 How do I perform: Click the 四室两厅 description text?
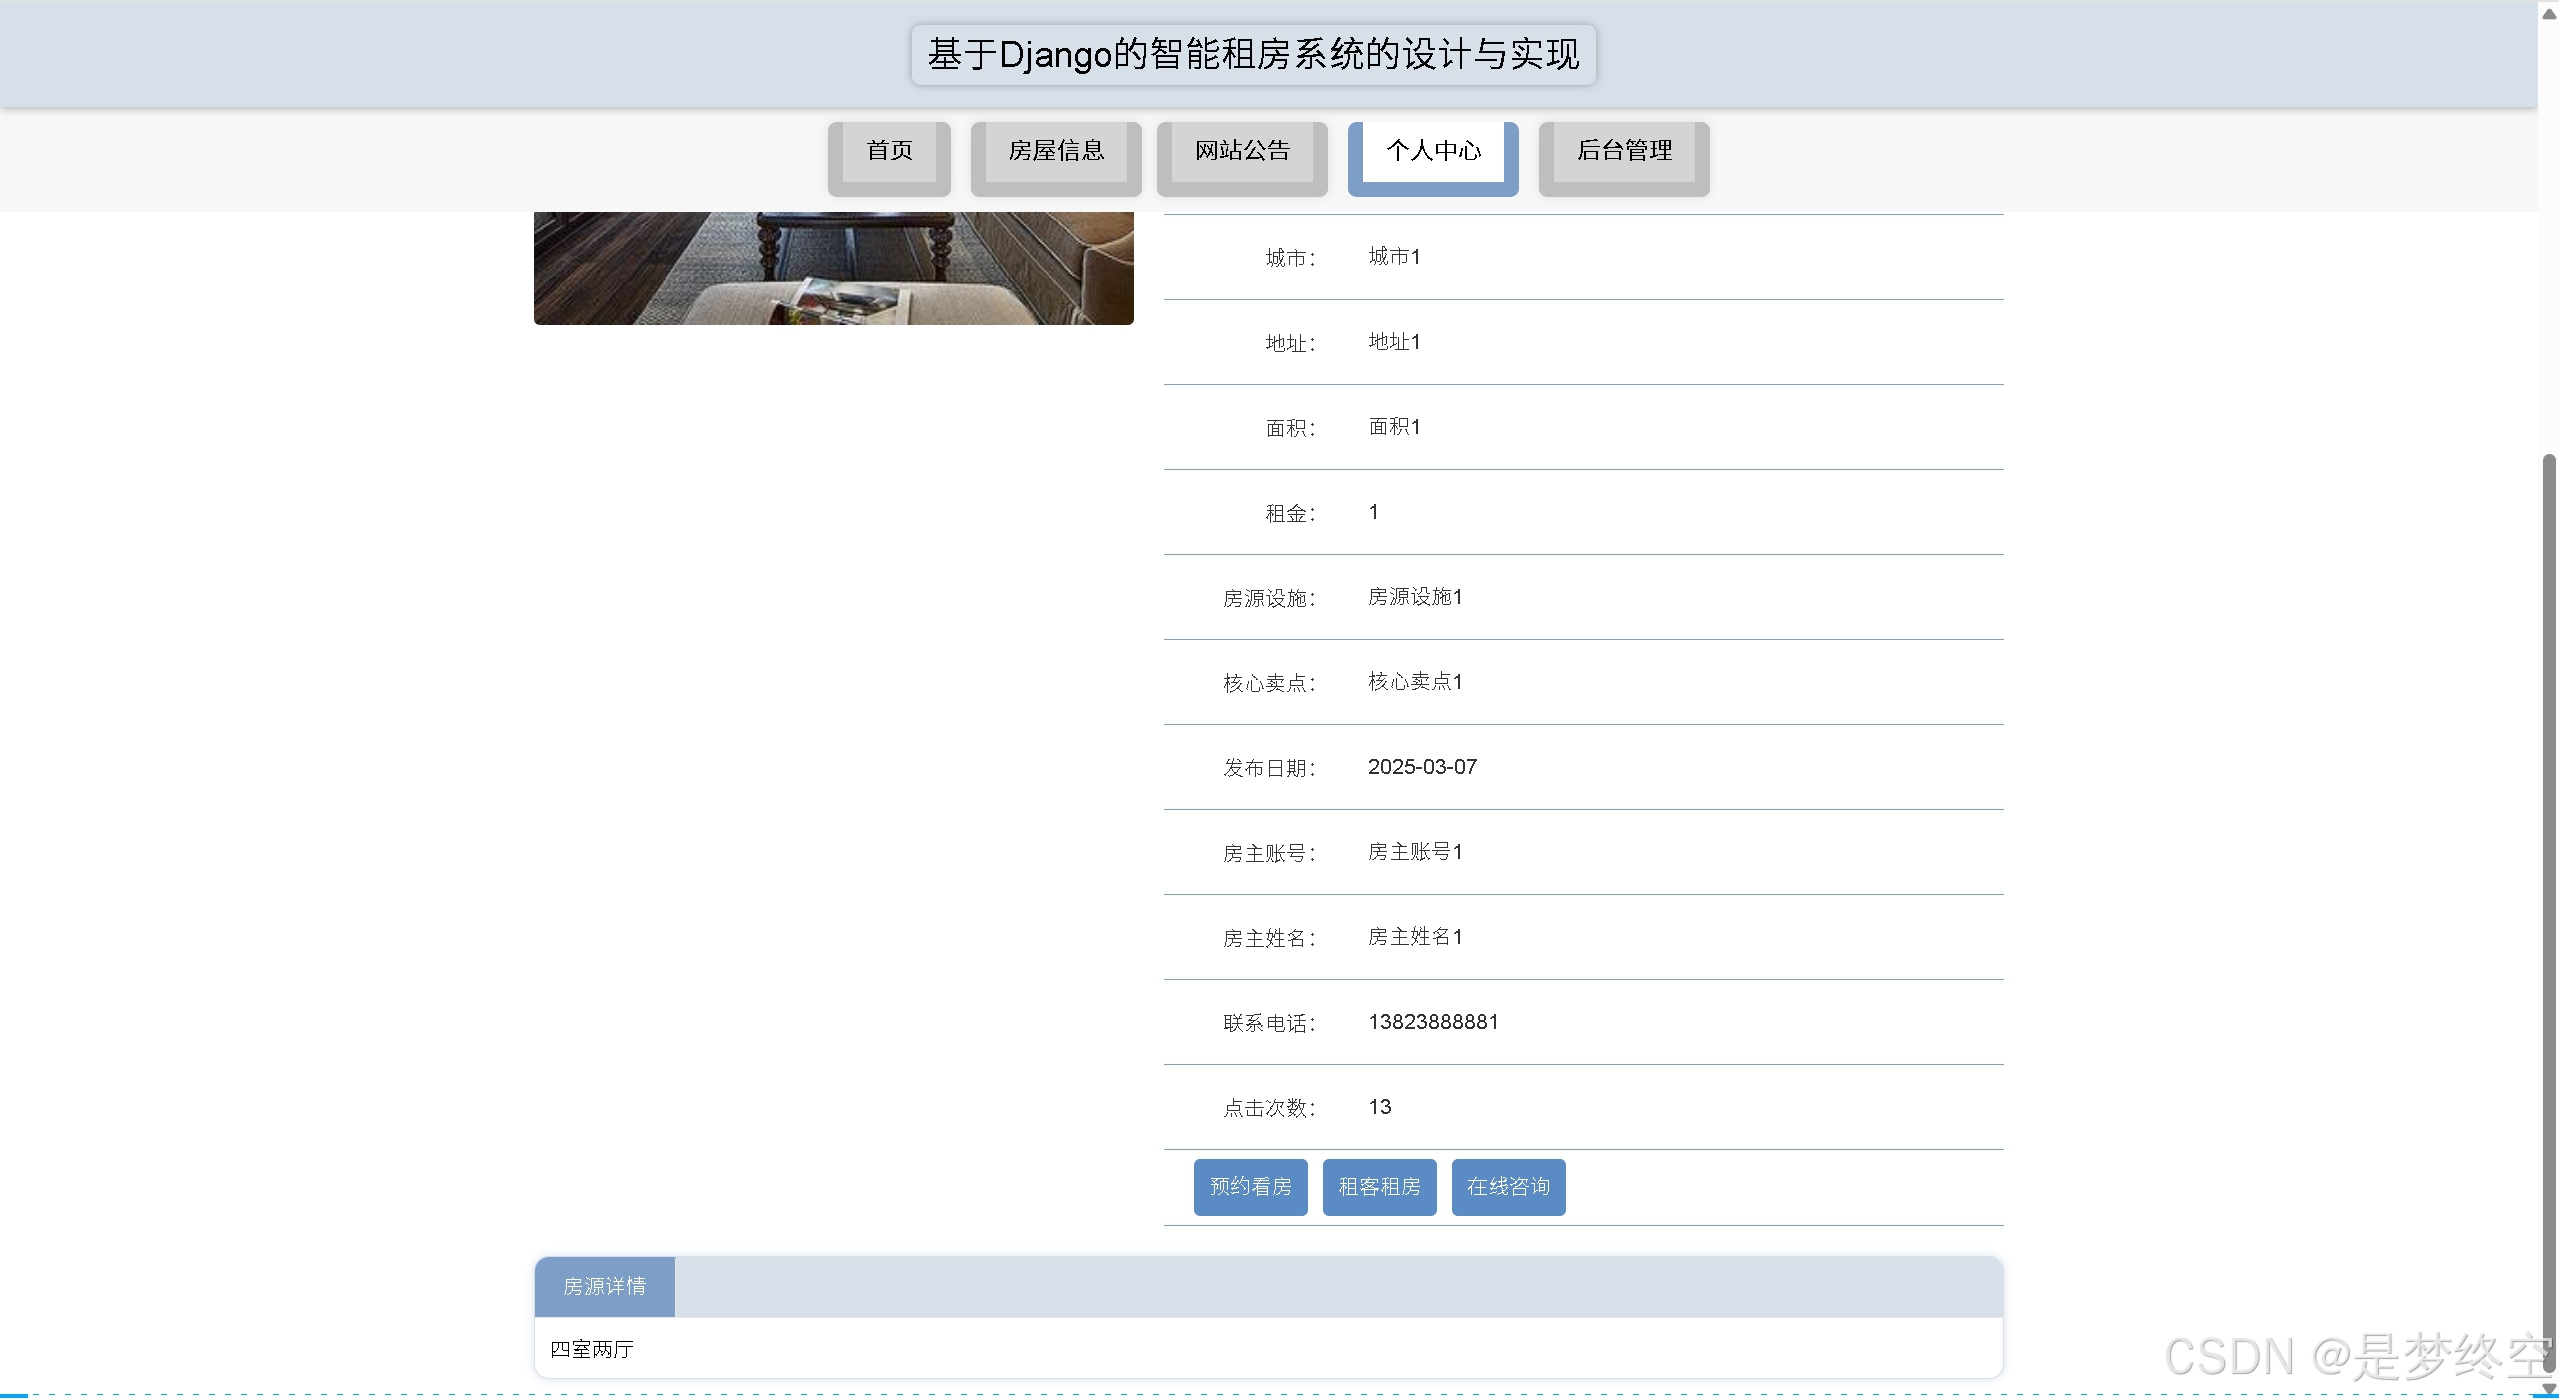pyautogui.click(x=592, y=1349)
